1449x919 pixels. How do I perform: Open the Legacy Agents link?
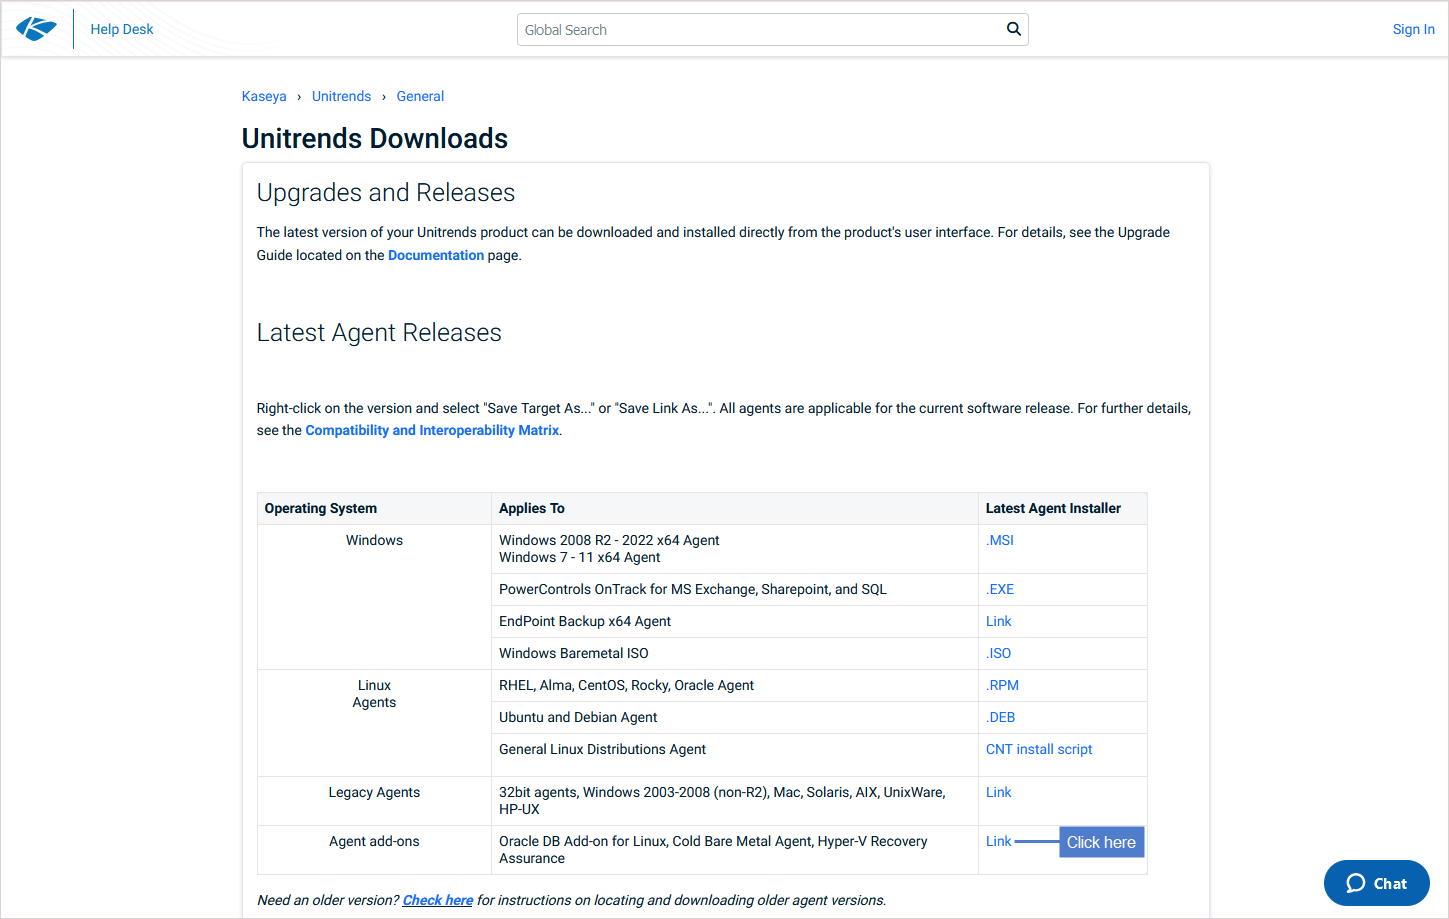click(x=998, y=792)
